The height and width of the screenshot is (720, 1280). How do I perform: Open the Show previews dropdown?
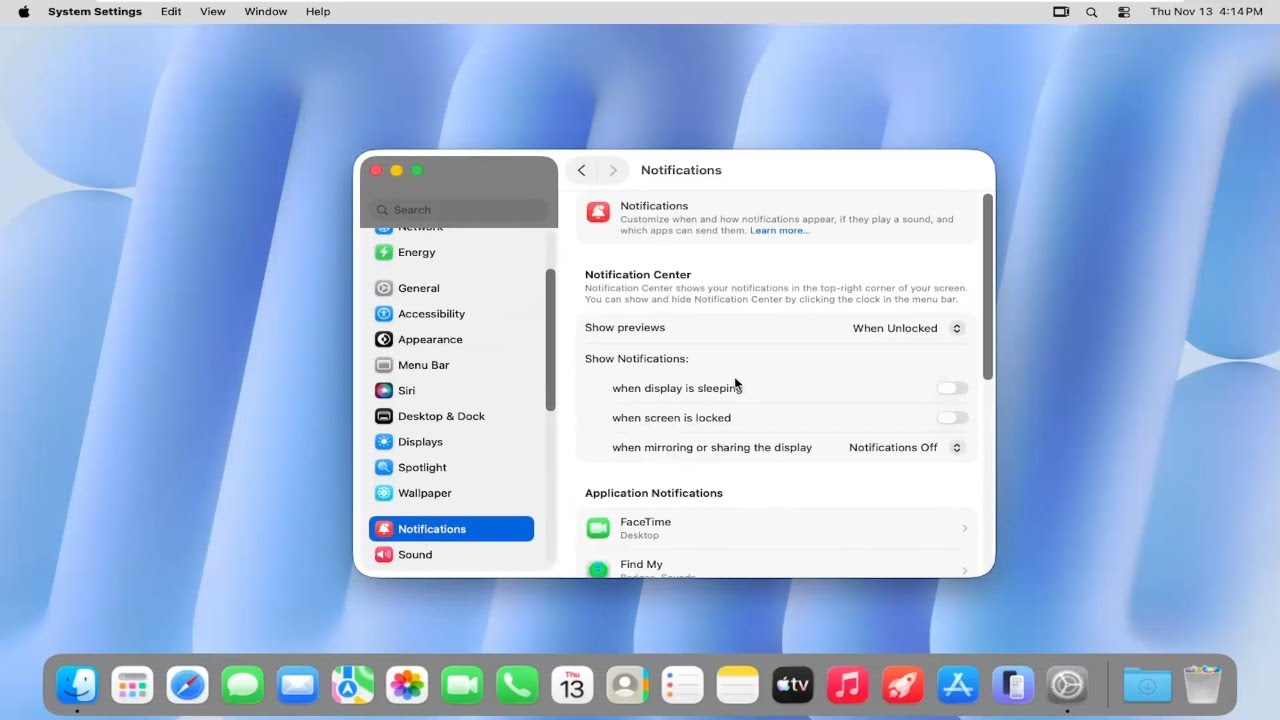point(908,328)
